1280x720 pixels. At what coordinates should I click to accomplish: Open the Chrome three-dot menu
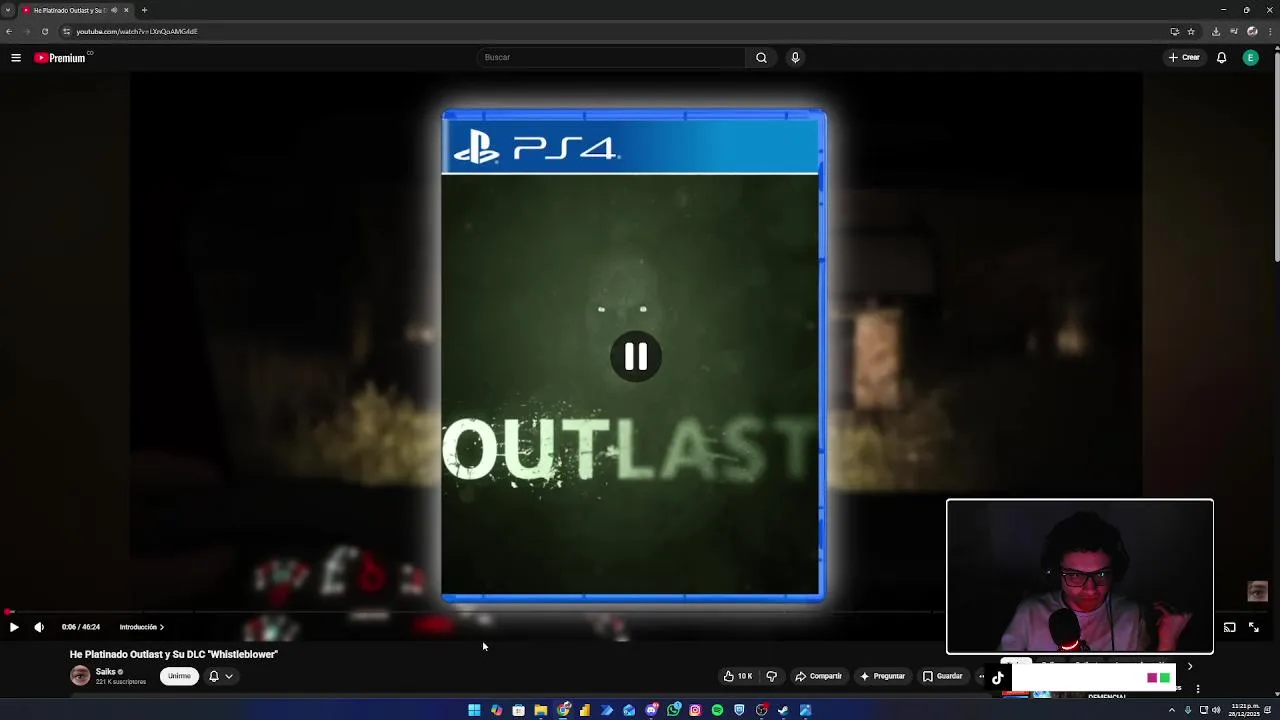1270,31
